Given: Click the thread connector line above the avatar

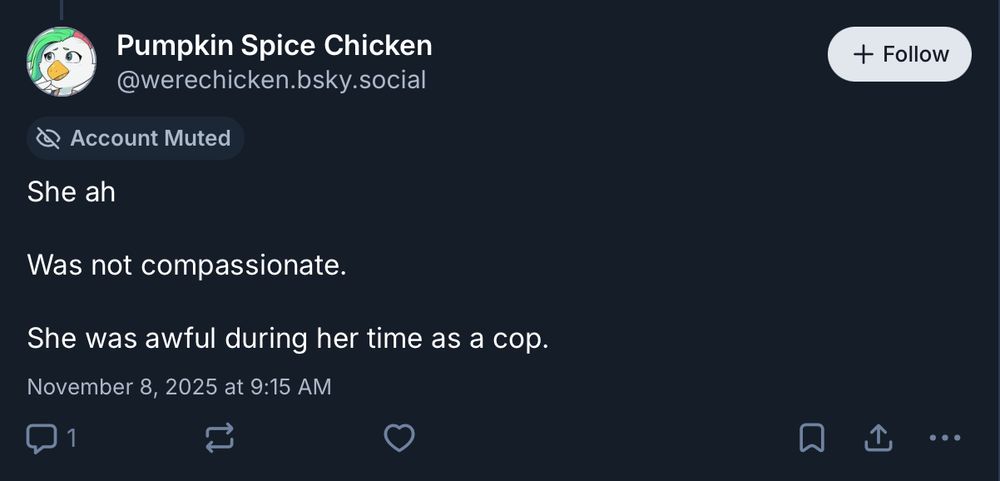Looking at the screenshot, I should [x=61, y=10].
